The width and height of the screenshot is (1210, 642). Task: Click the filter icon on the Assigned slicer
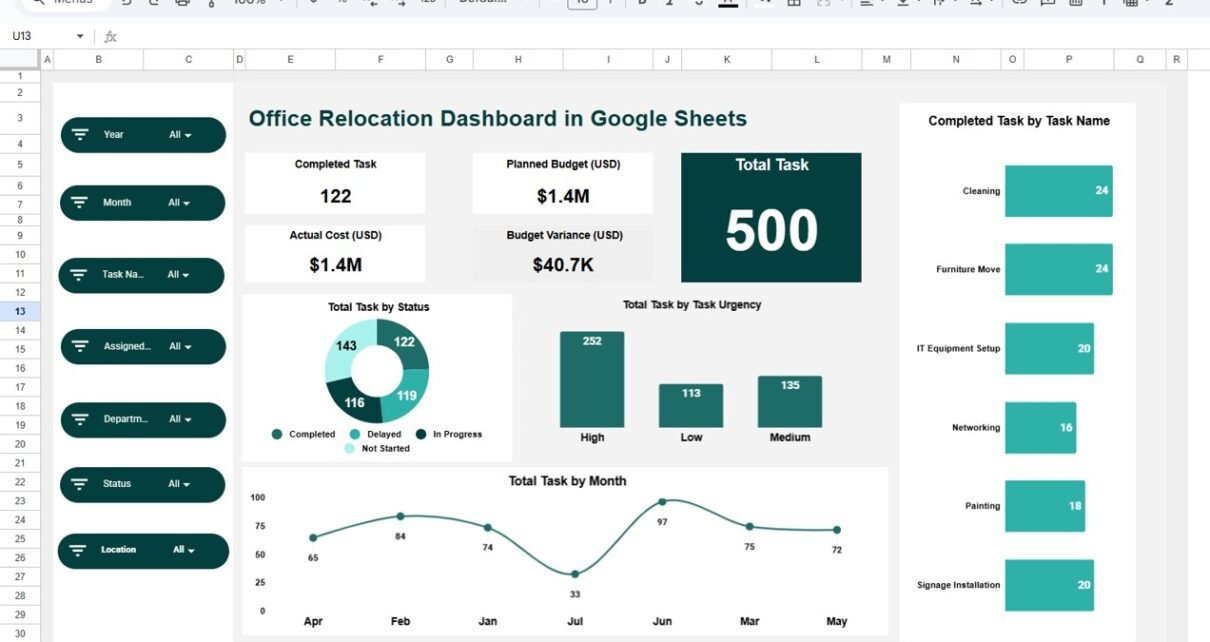click(81, 347)
